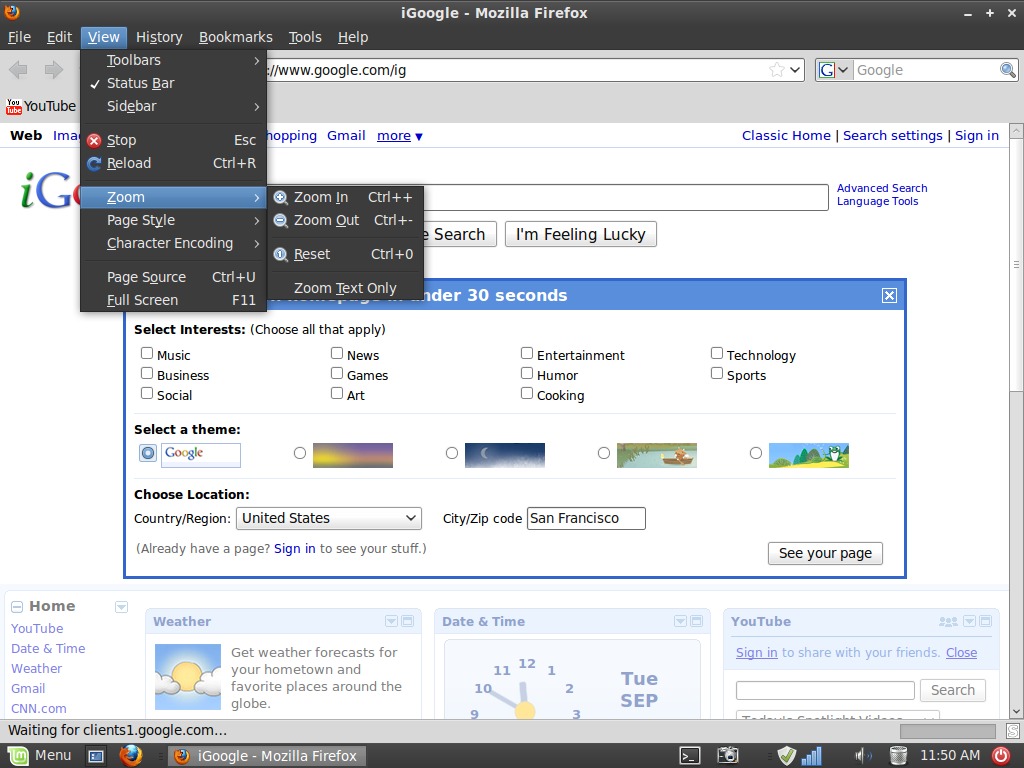Open the URL bar history dropdown arrow

(x=795, y=70)
